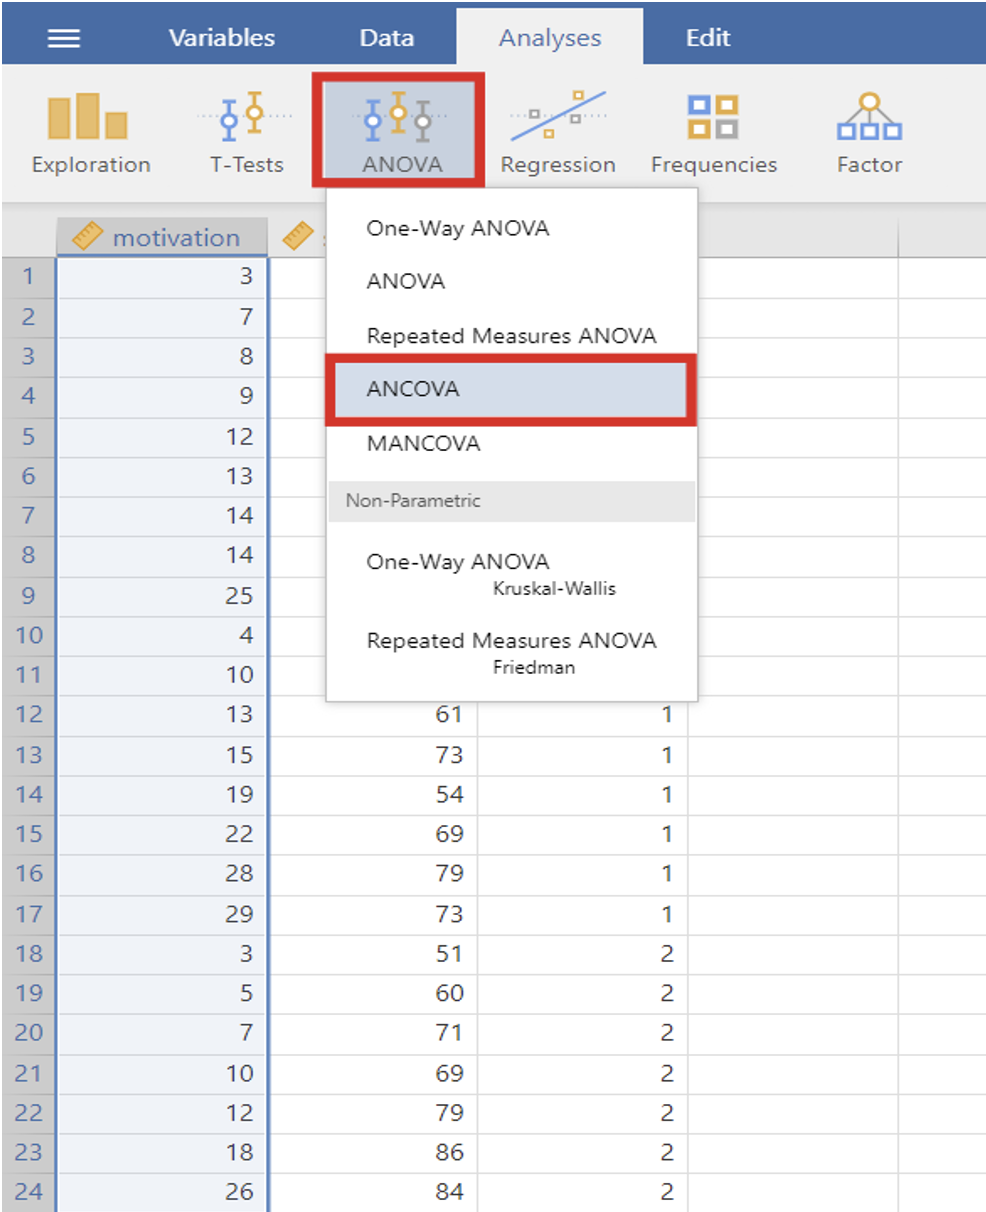
Task: Choose One-Way ANOVA from the menu
Action: coord(457,228)
